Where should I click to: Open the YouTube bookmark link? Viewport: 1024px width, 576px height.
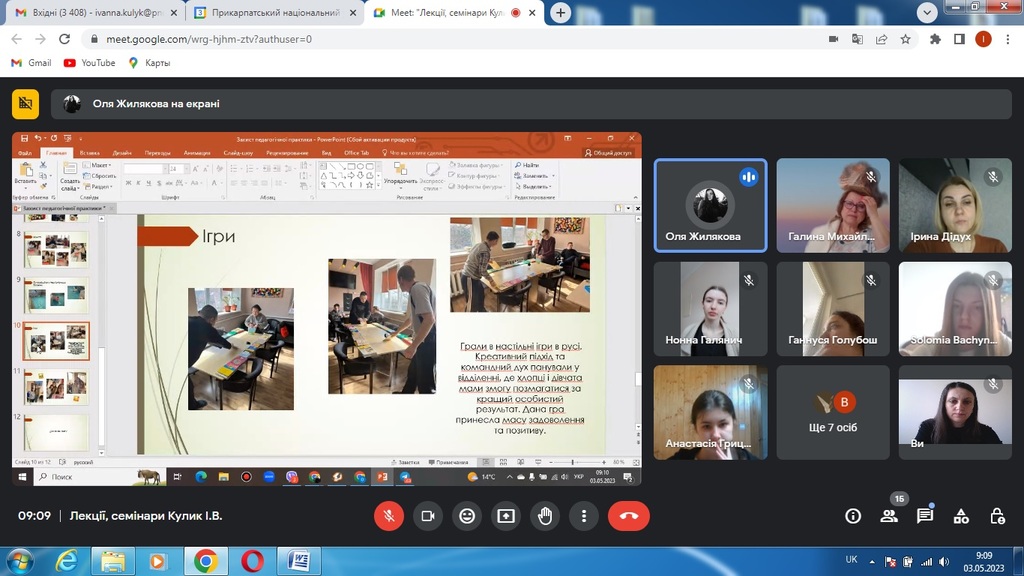[89, 63]
